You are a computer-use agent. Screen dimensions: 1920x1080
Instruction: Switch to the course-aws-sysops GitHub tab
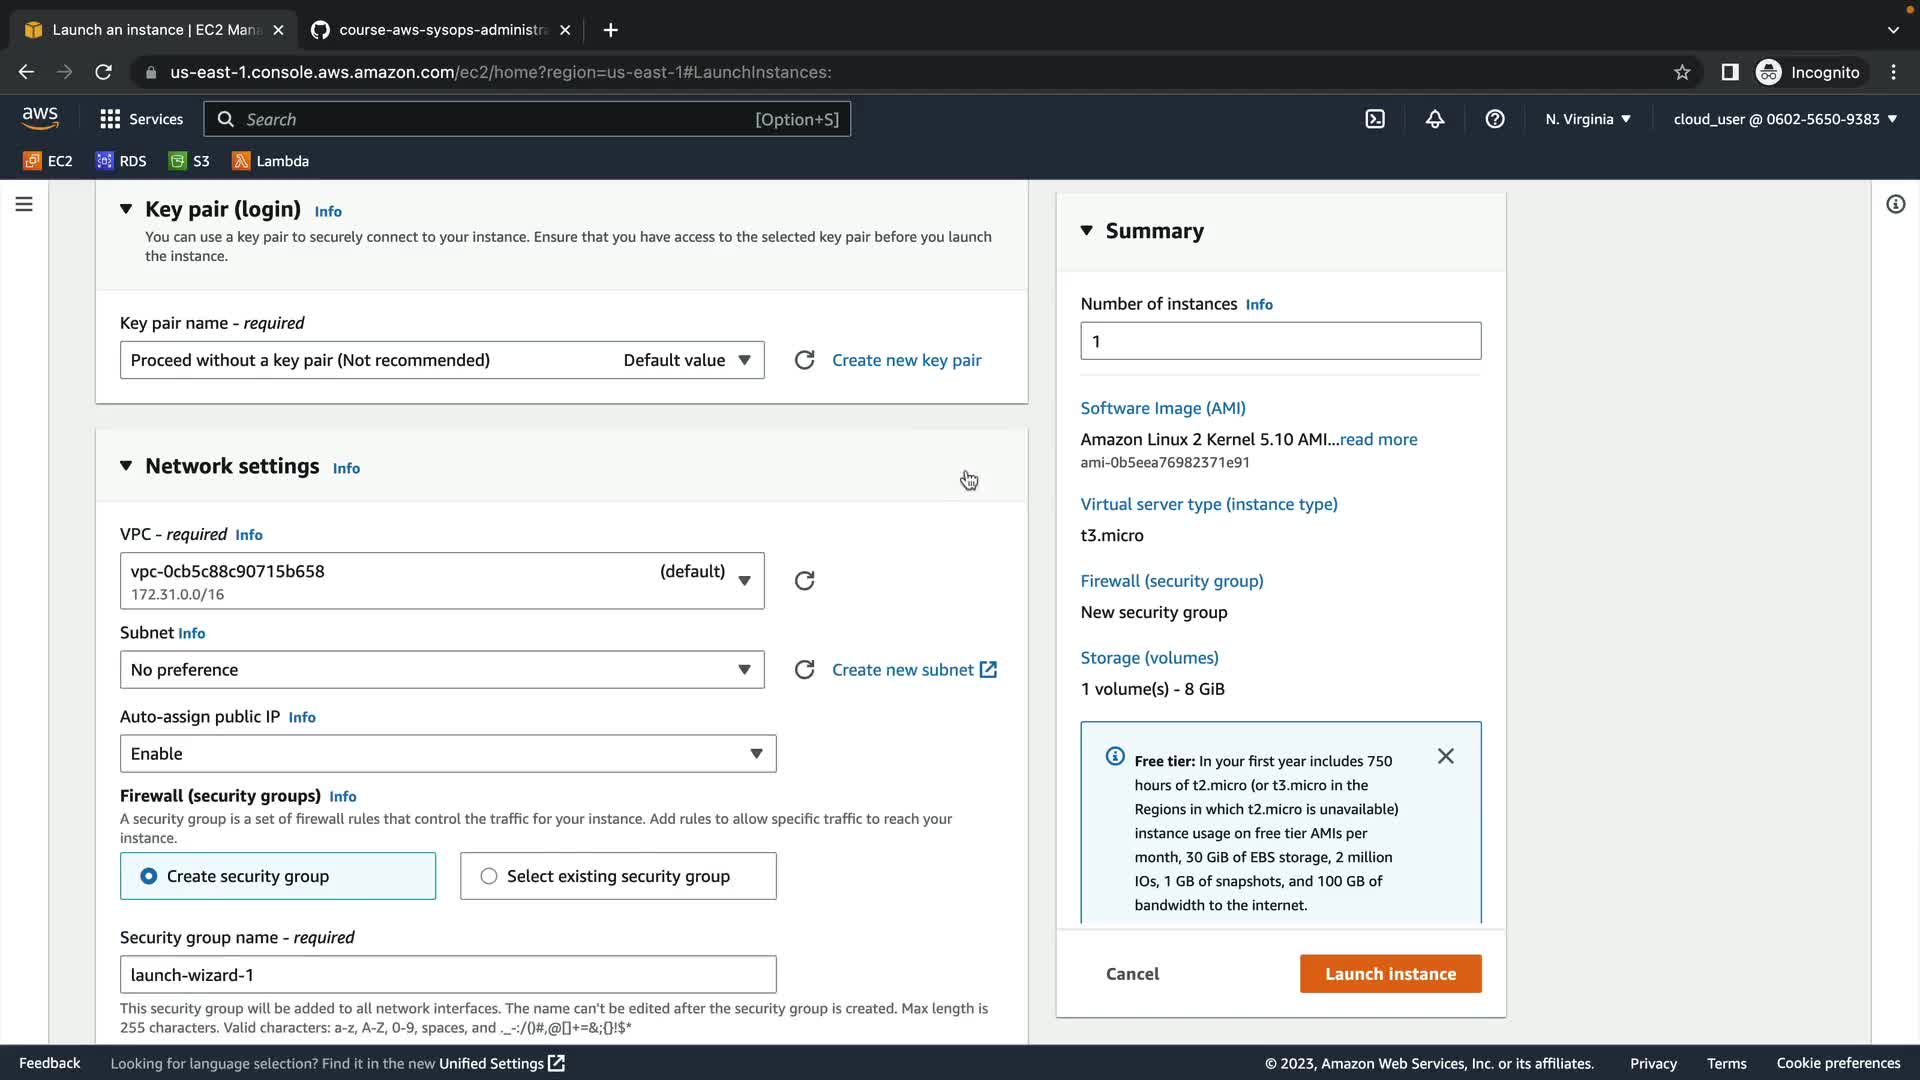pyautogui.click(x=440, y=30)
